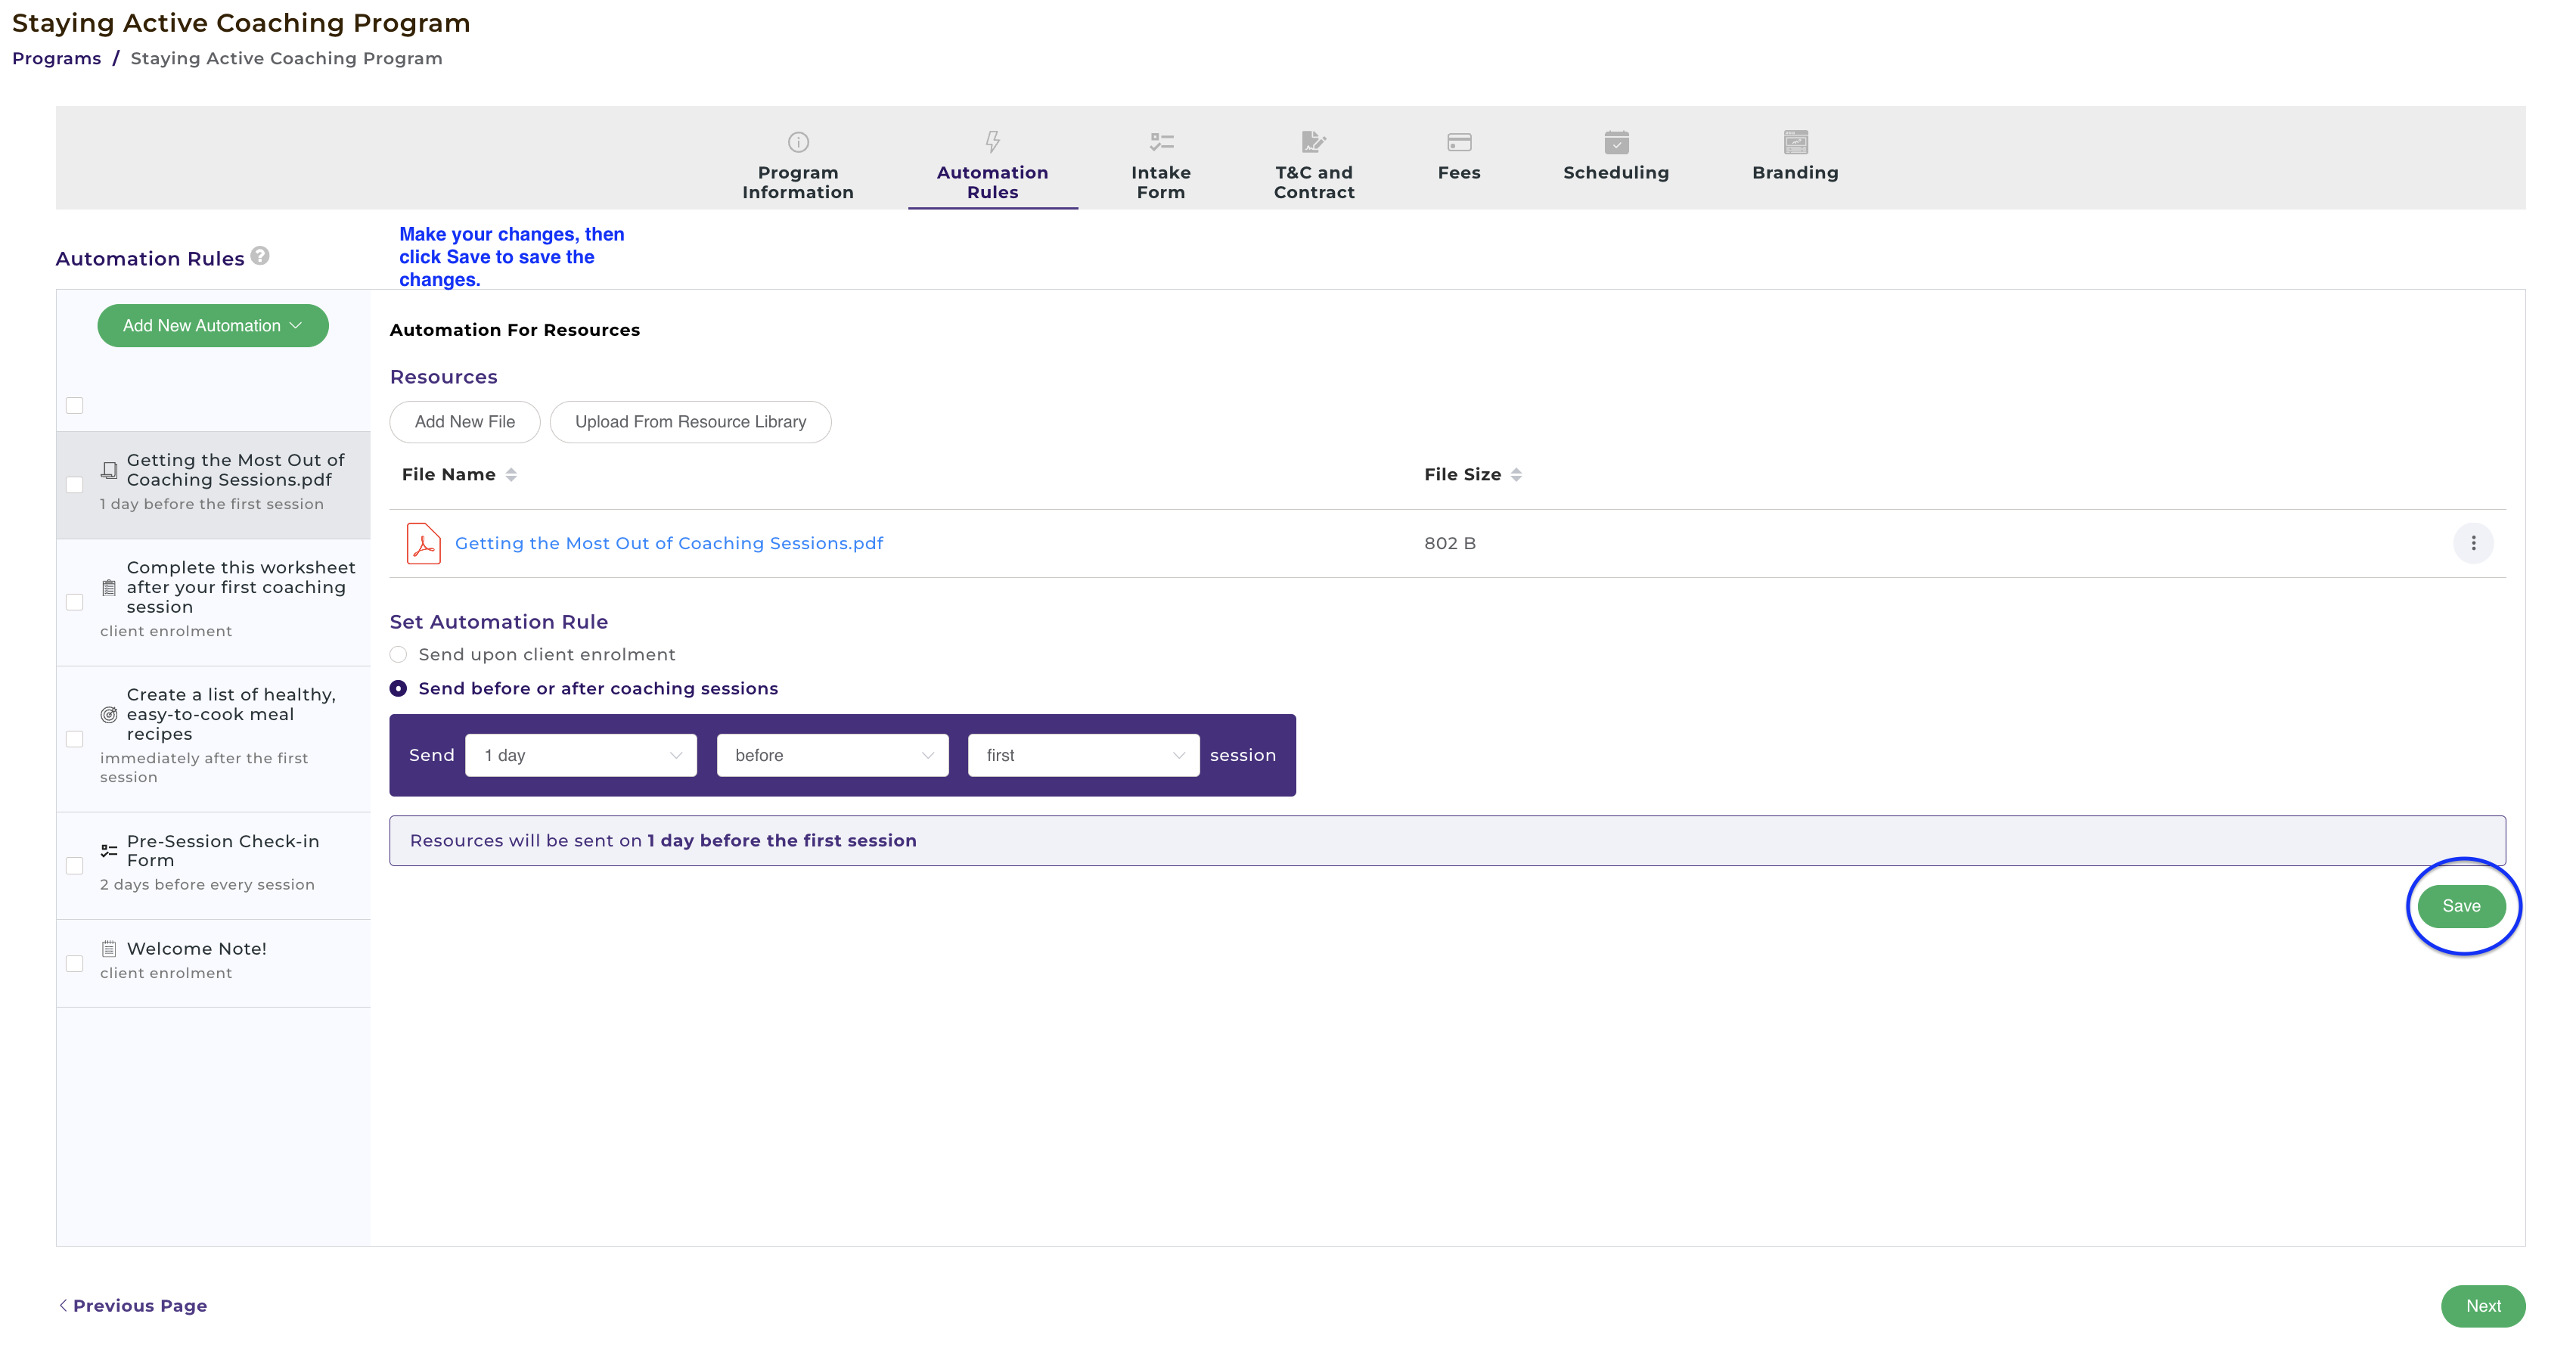This screenshot has height=1348, width=2576.
Task: Check box for Create a list of healthy meal recipes
Action: coord(75,739)
